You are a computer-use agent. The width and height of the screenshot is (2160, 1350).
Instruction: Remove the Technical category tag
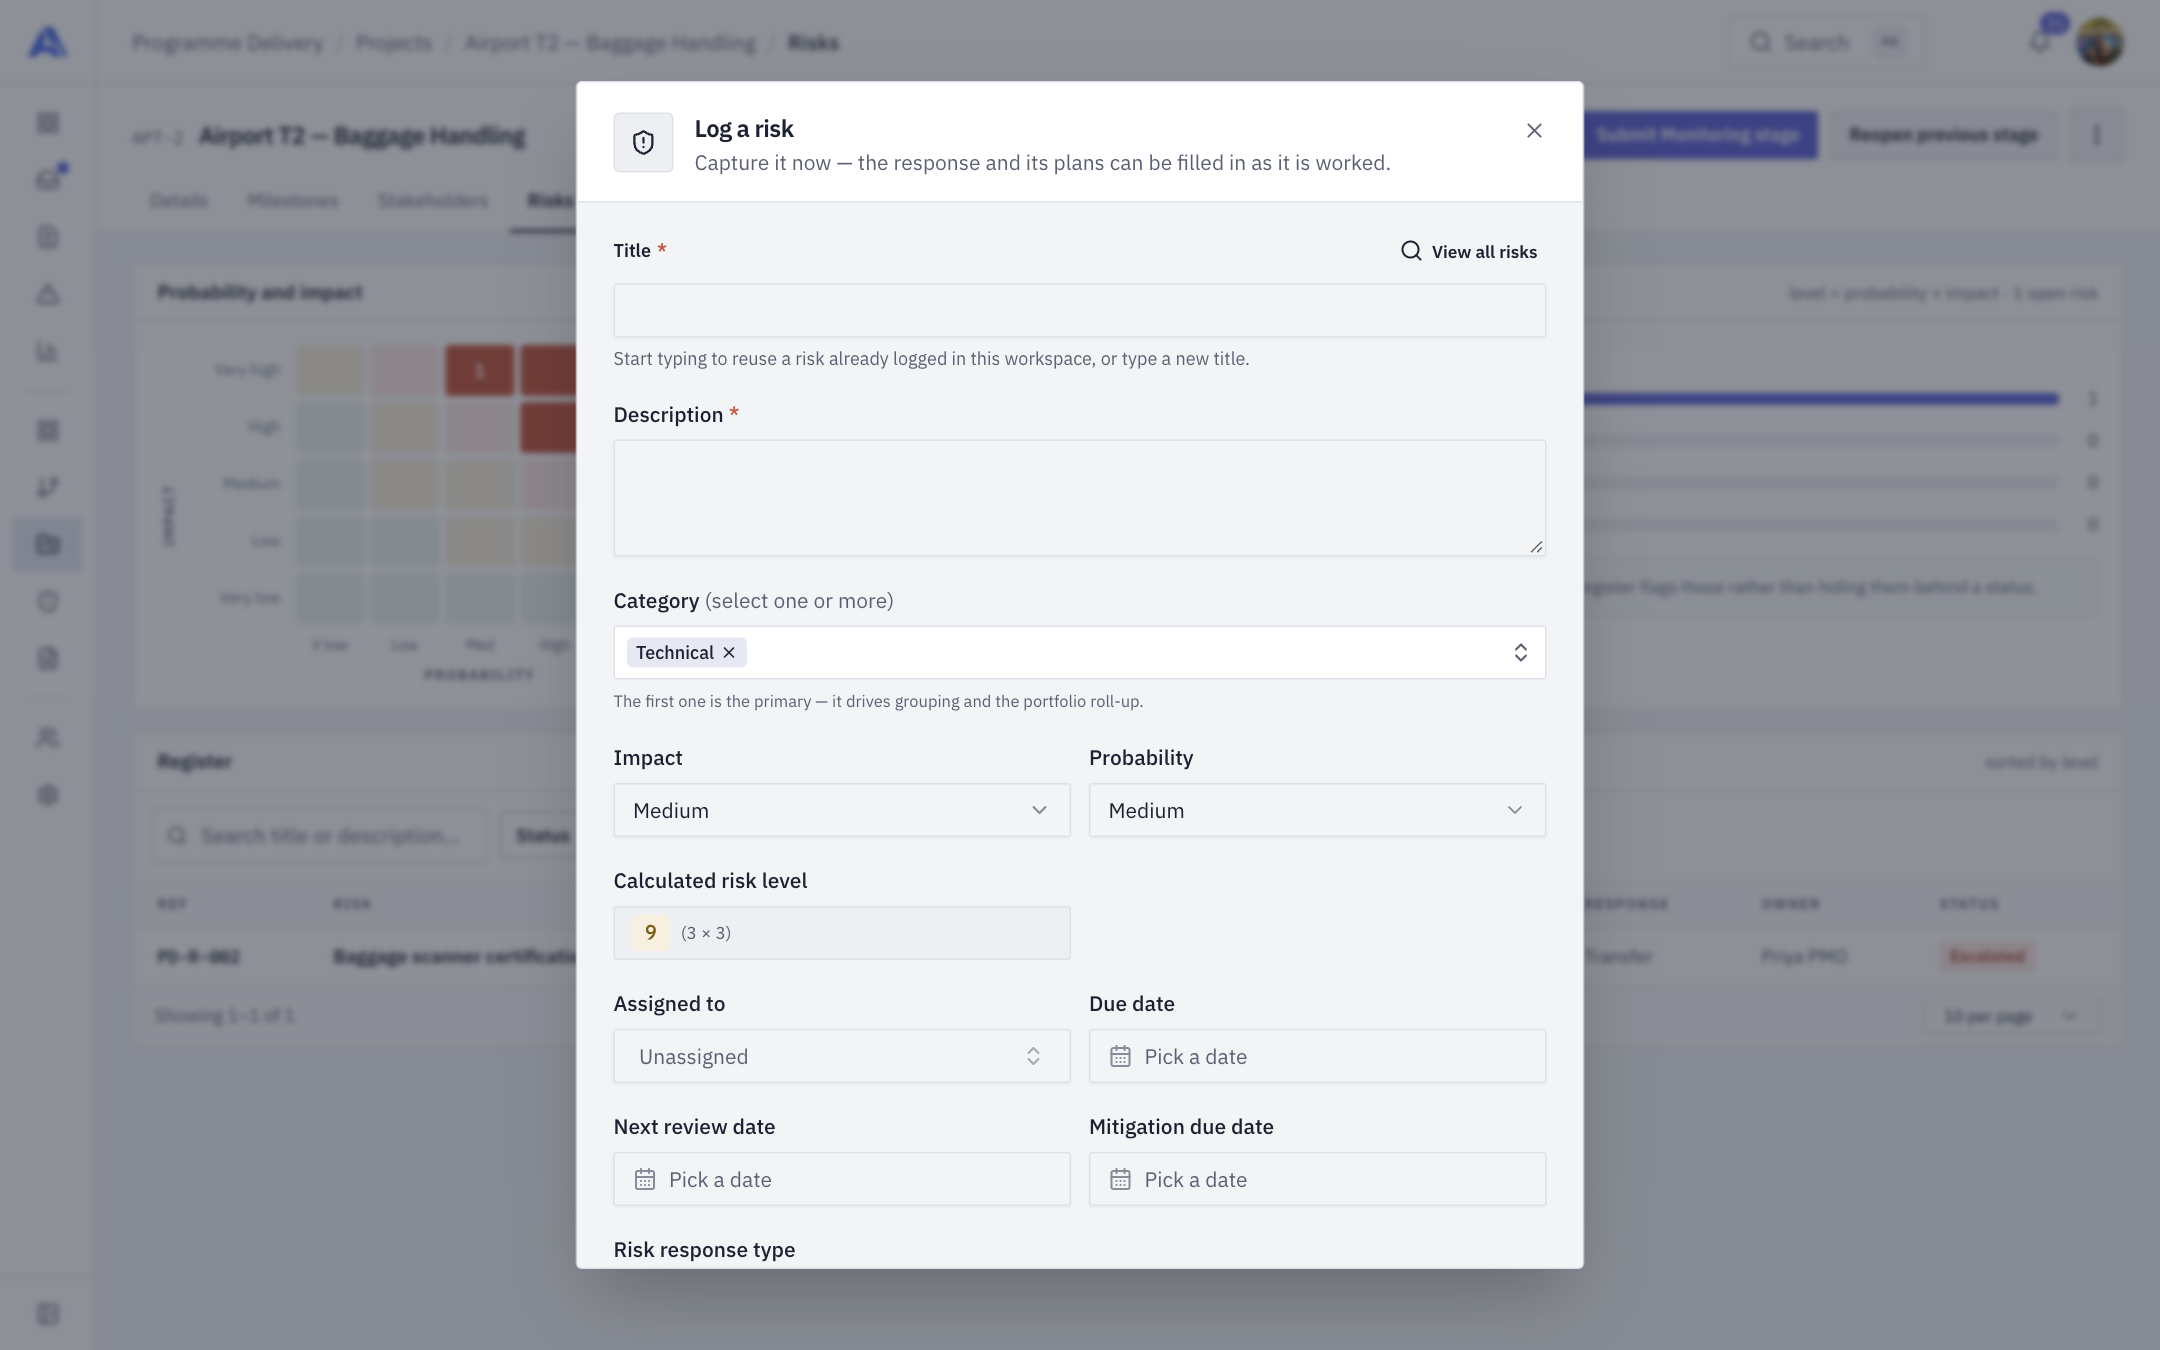click(729, 653)
